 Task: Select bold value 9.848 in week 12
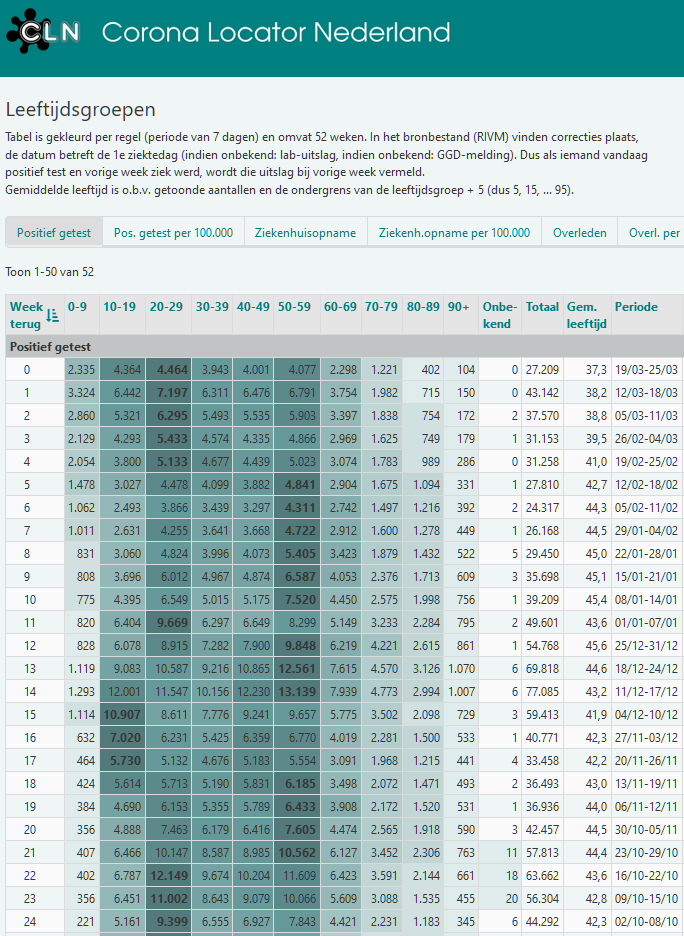click(297, 645)
